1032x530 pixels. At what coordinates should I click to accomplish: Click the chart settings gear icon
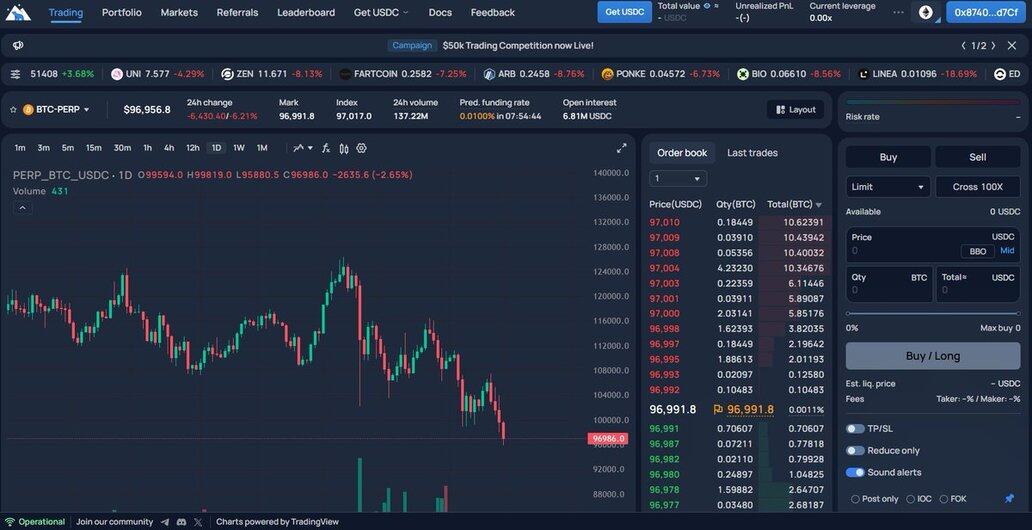(361, 148)
